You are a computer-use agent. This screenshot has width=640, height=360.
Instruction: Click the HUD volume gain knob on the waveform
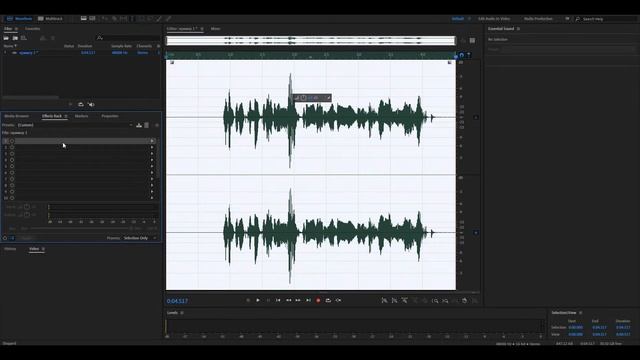point(303,98)
